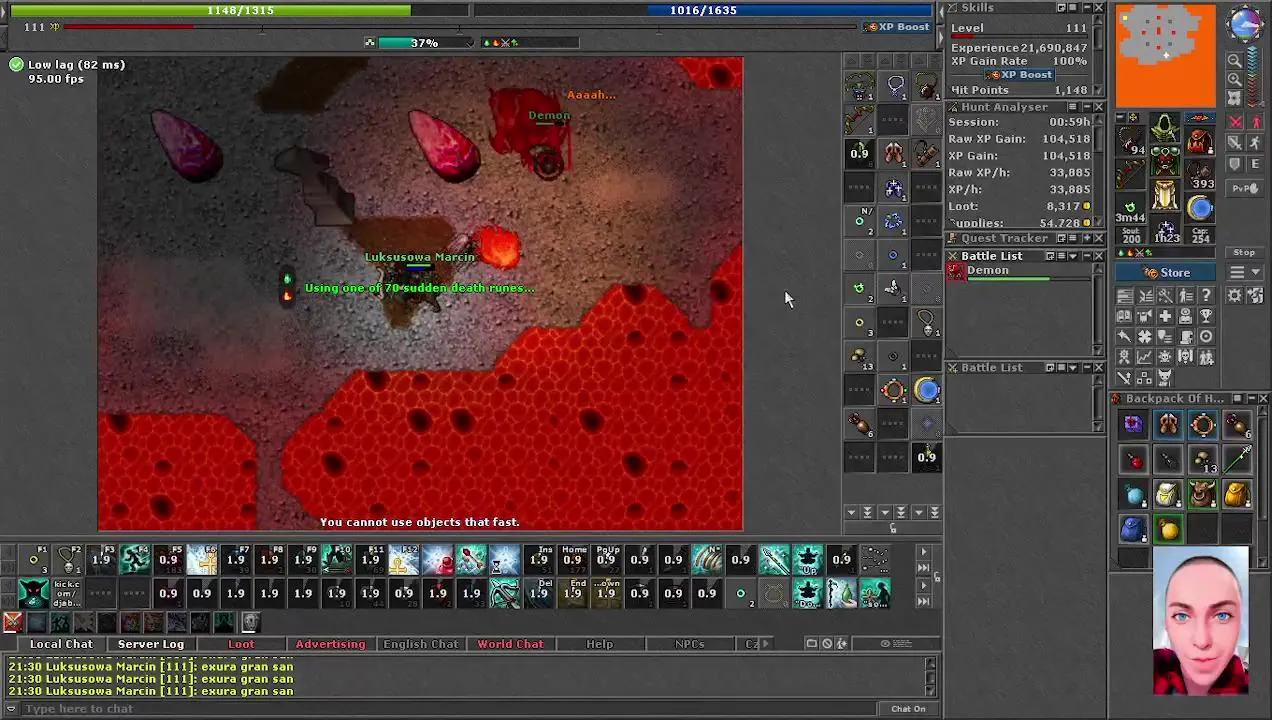Click the mana bar showing 1016/1635
1272x720 pixels.
[x=704, y=10]
